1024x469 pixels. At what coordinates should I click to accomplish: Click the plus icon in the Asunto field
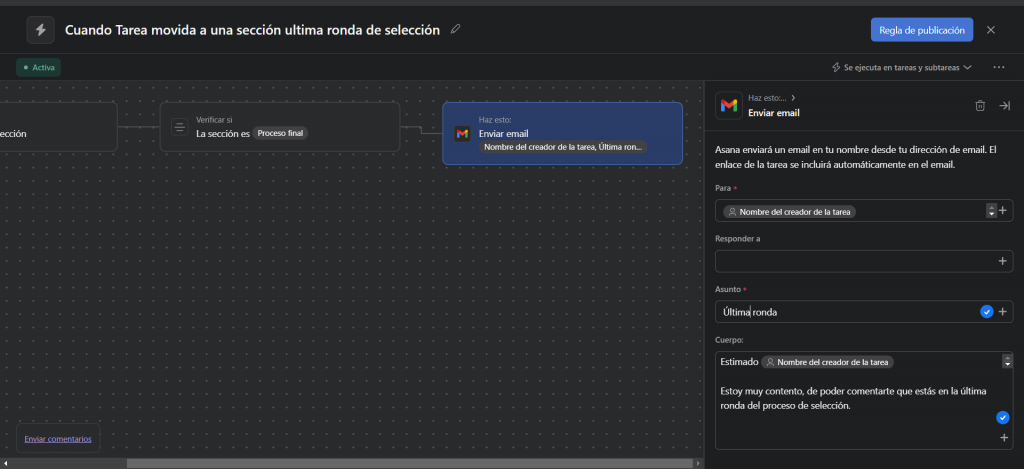pyautogui.click(x=1003, y=312)
